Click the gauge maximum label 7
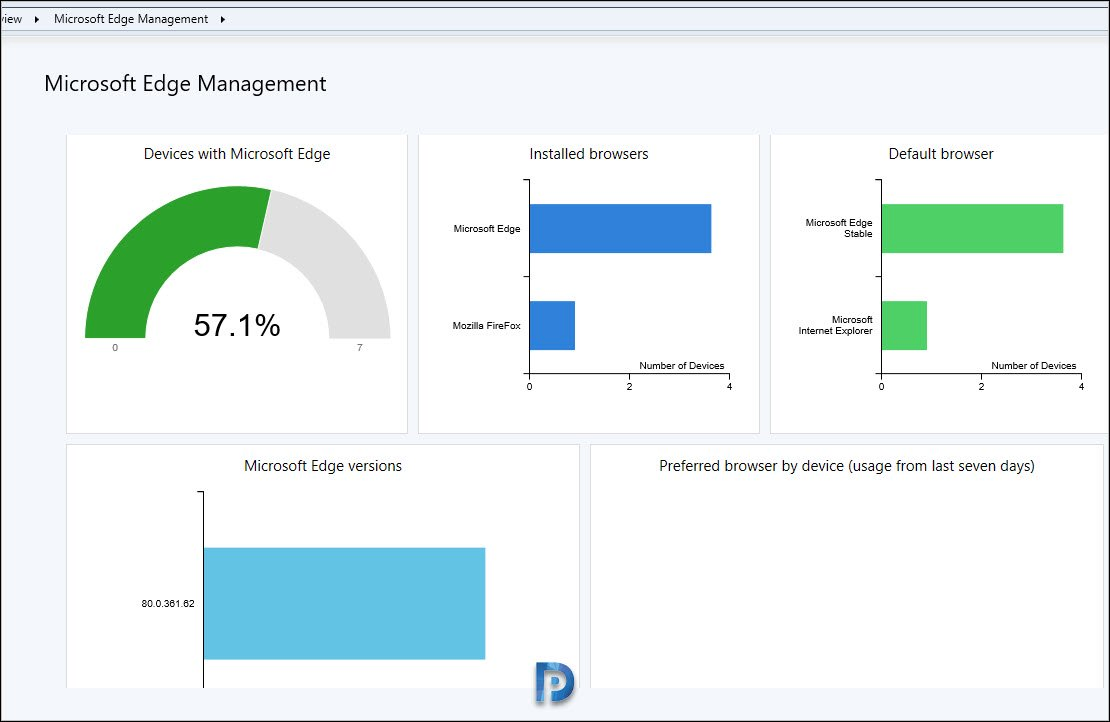1110x722 pixels. tap(360, 348)
